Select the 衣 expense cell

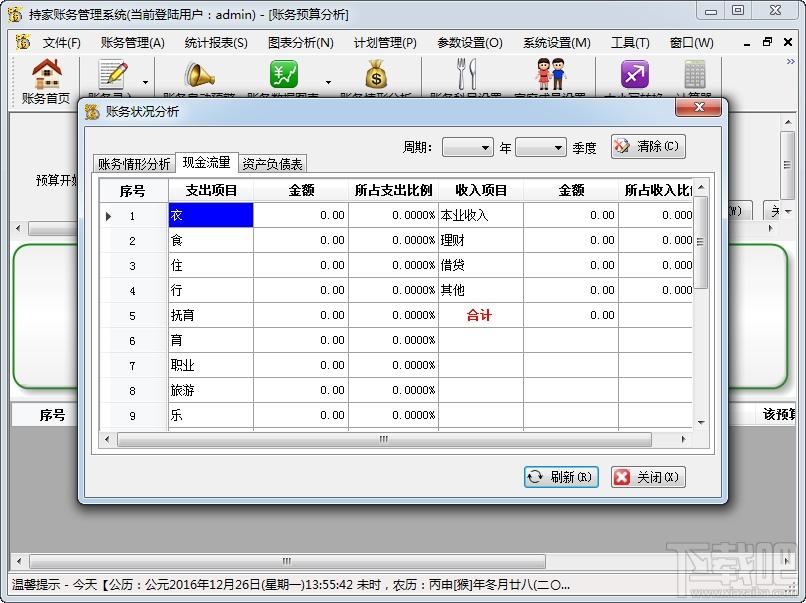(211, 215)
